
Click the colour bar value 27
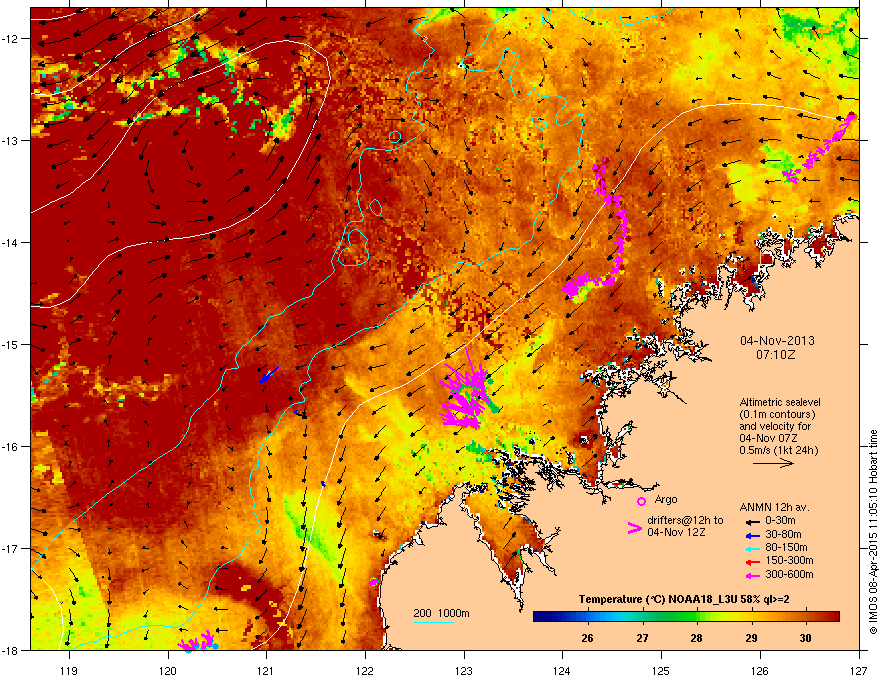click(642, 638)
